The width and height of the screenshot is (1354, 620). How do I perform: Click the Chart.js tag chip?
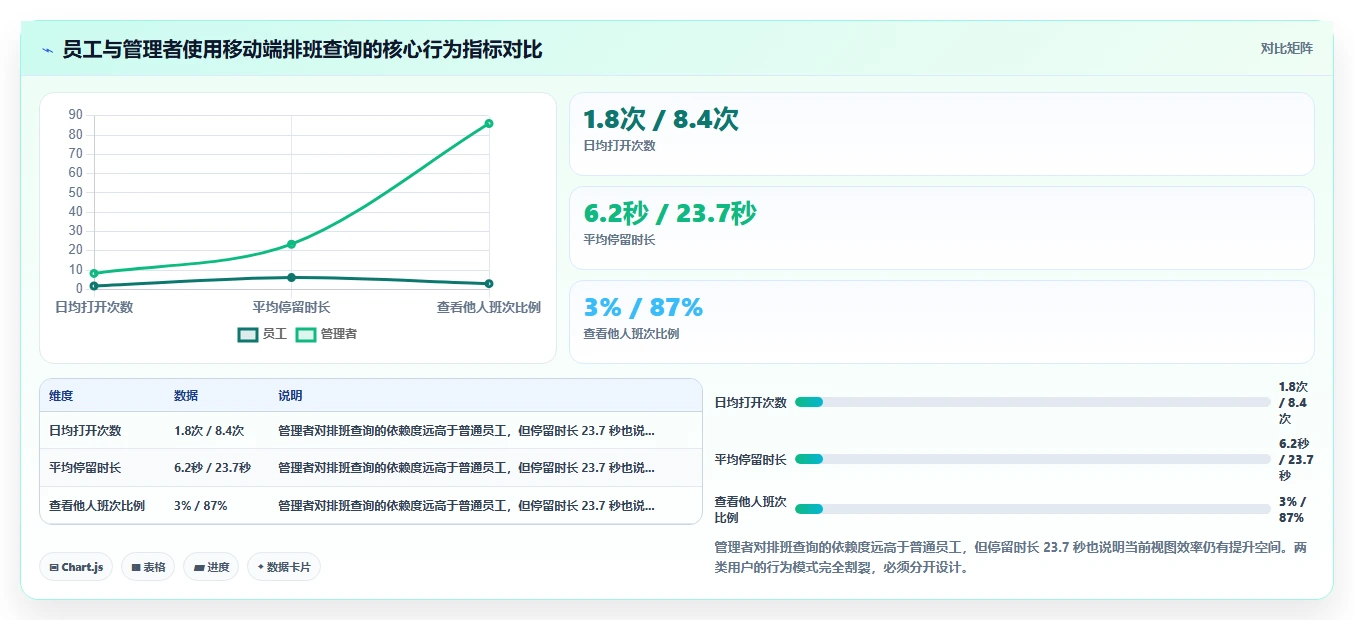click(77, 567)
